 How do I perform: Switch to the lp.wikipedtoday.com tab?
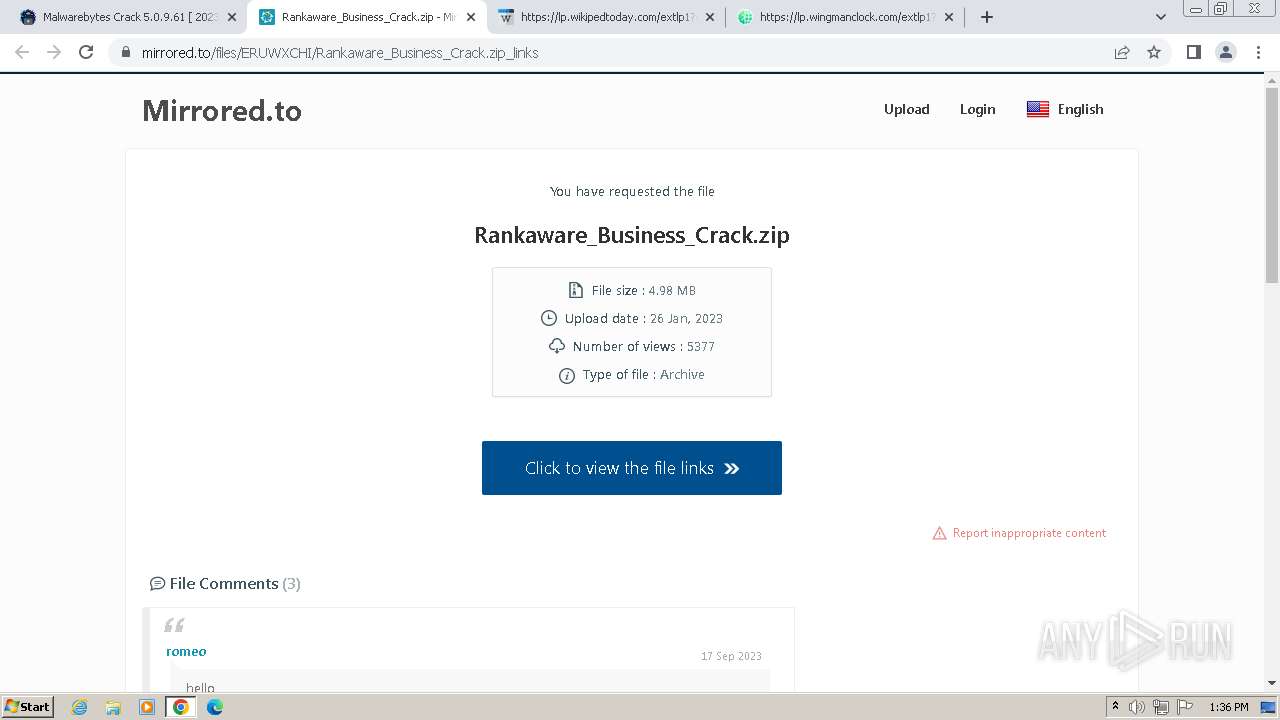pos(606,17)
